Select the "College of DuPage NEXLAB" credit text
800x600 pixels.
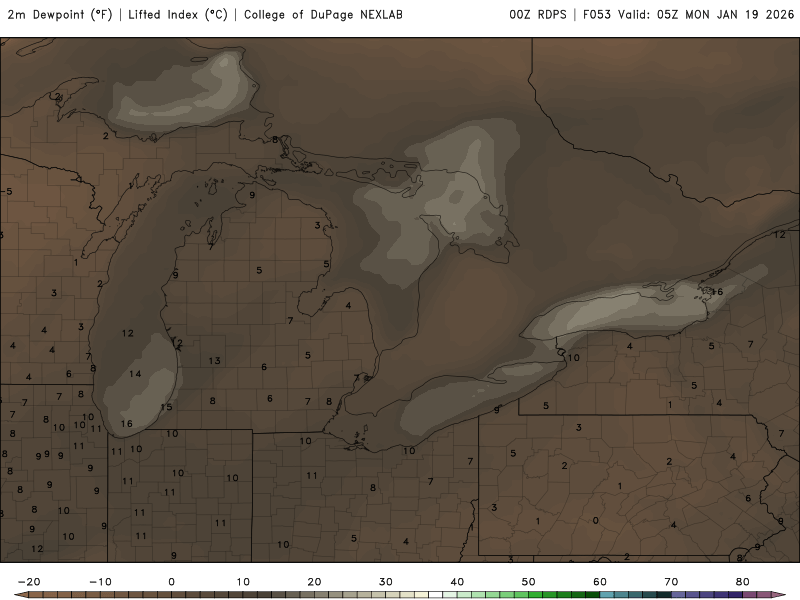click(x=323, y=15)
